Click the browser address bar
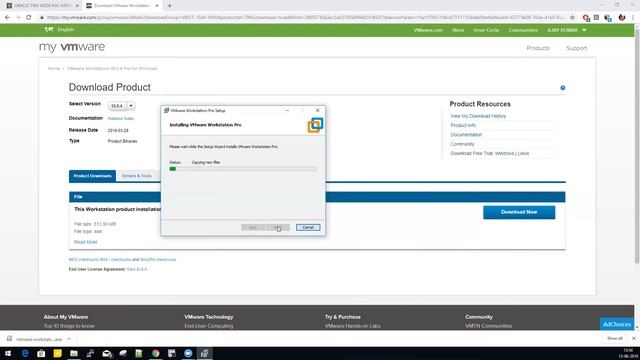 point(306,18)
